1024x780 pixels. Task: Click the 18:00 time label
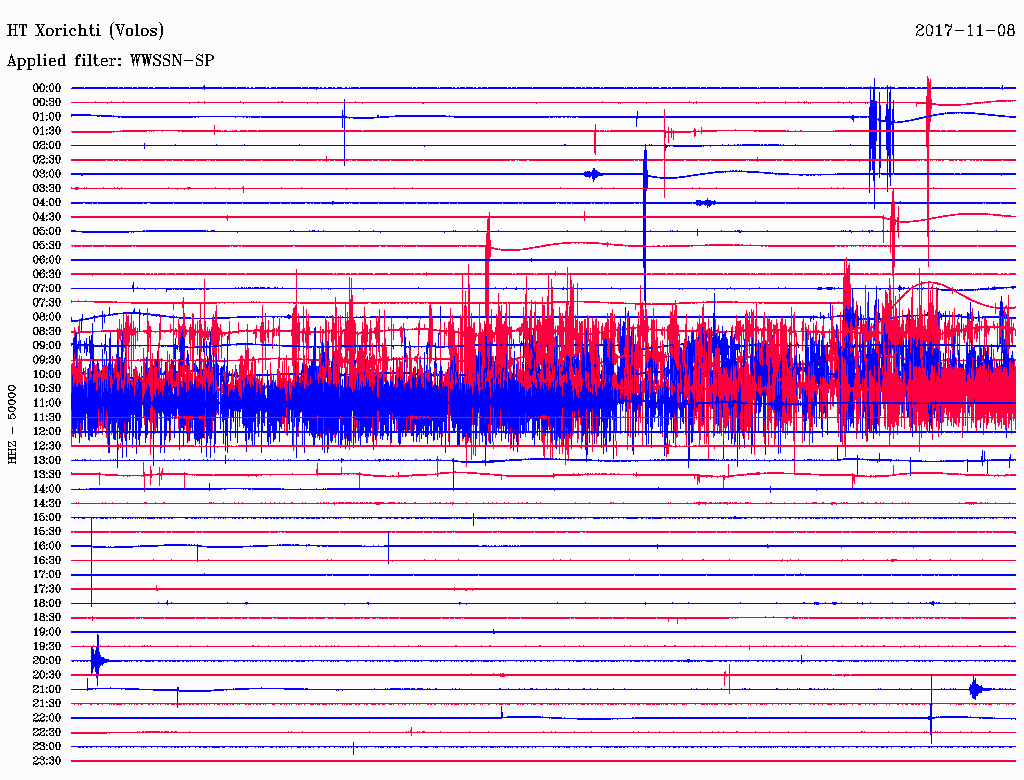point(47,604)
